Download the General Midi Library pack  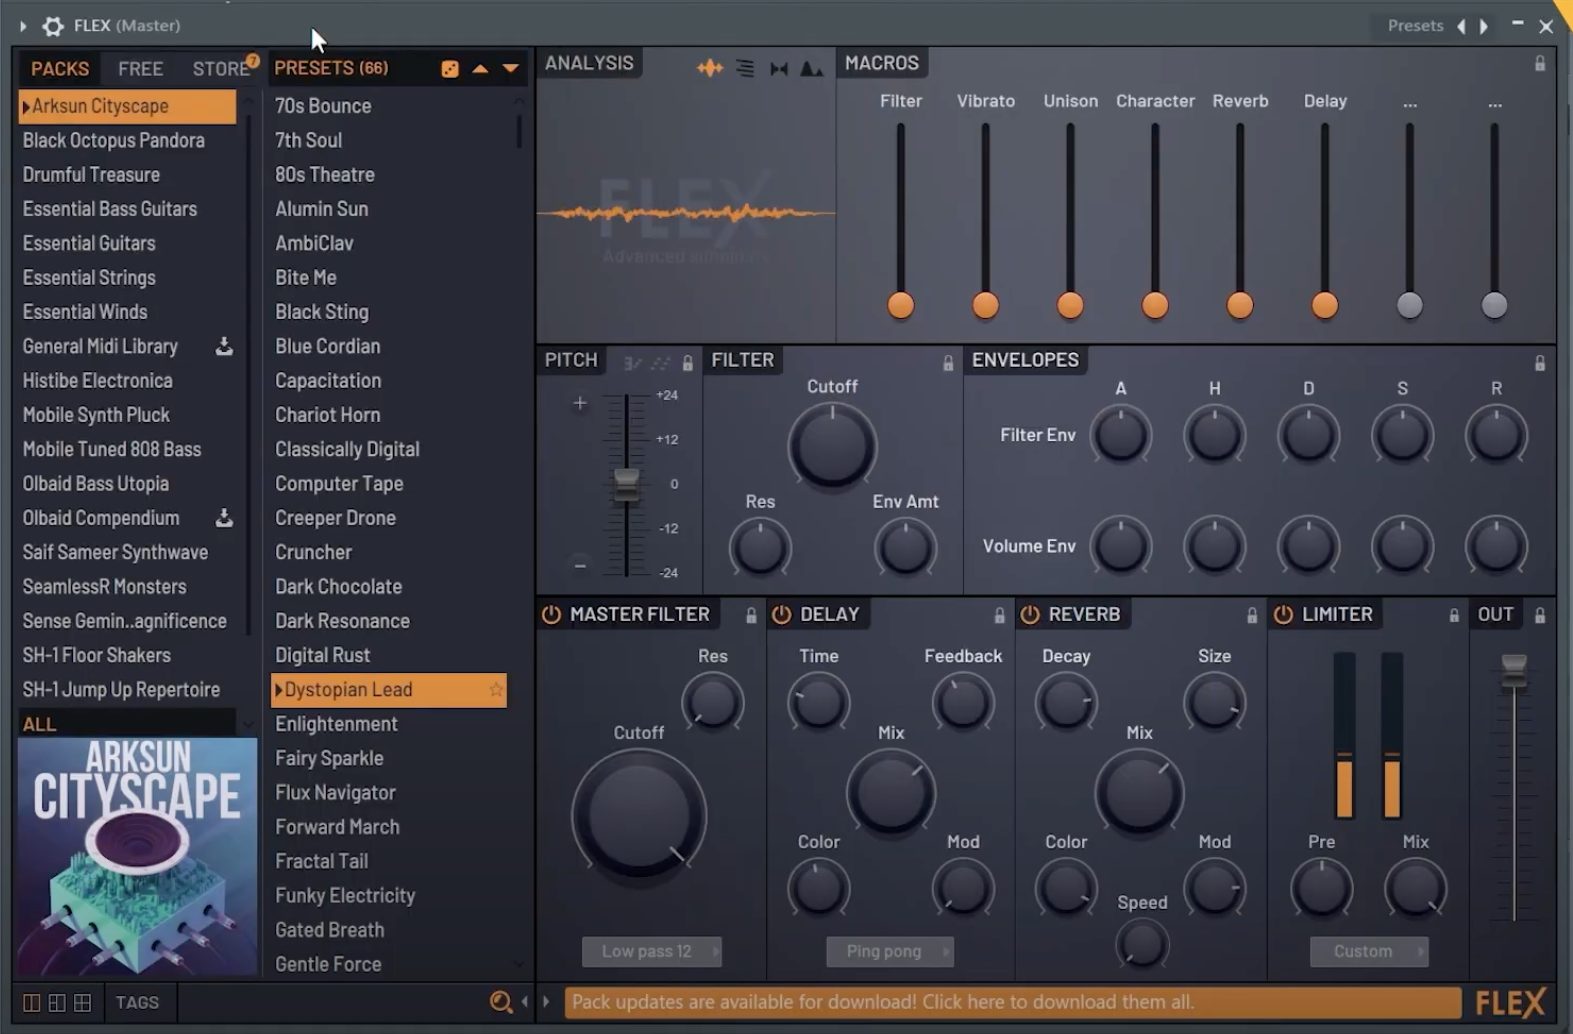click(x=225, y=346)
